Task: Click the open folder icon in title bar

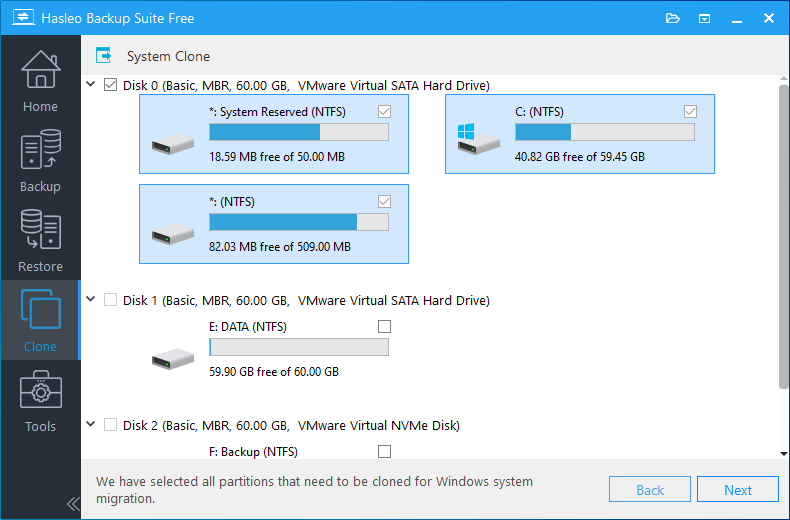Action: (673, 19)
